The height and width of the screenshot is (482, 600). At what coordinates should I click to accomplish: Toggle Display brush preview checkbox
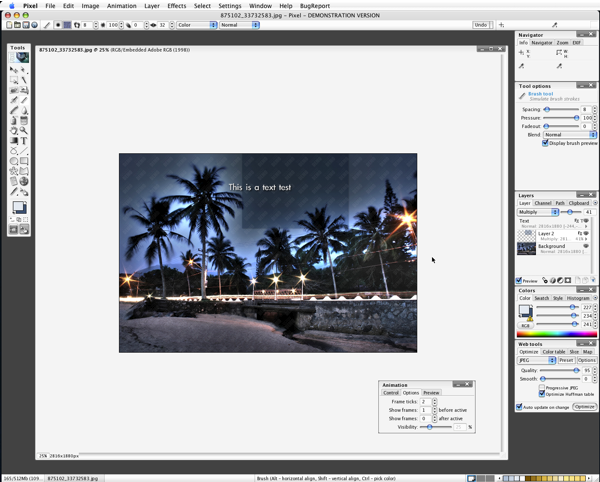[545, 143]
